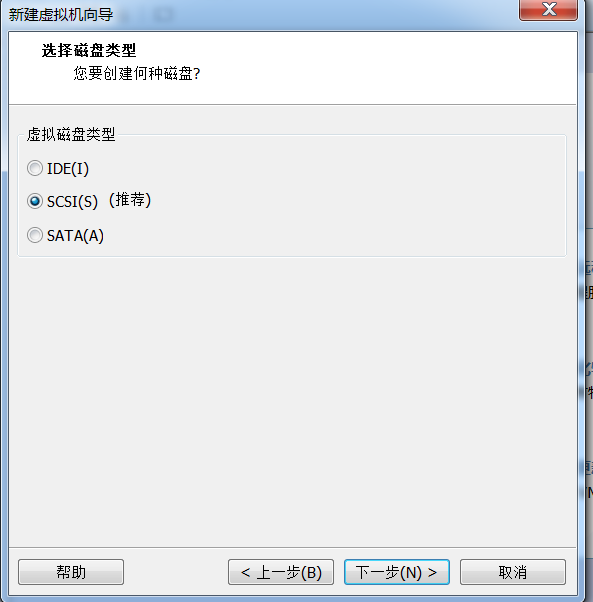Screen dimensions: 593x602
Task: Choose the SCSI(S) radio button circle
Action: pyautogui.click(x=35, y=201)
